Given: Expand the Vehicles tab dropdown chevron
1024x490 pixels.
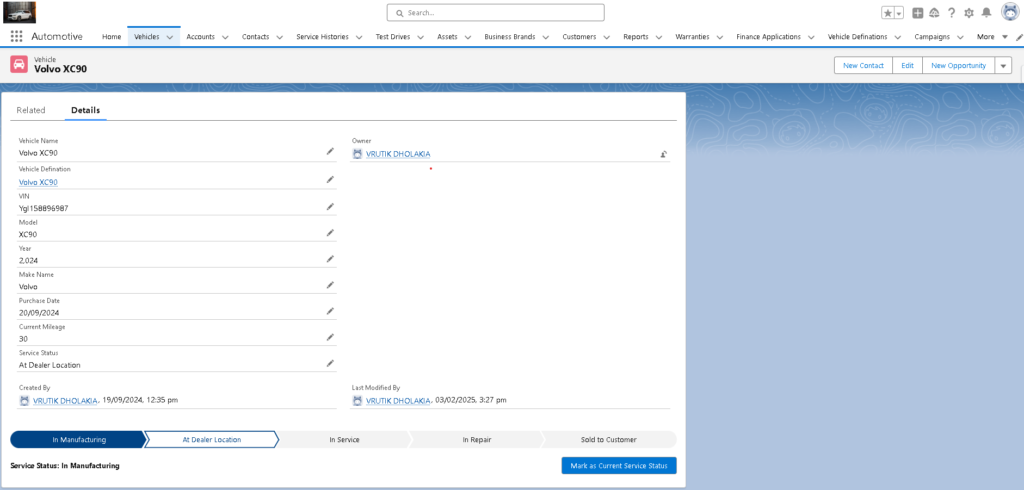Looking at the screenshot, I should point(170,37).
